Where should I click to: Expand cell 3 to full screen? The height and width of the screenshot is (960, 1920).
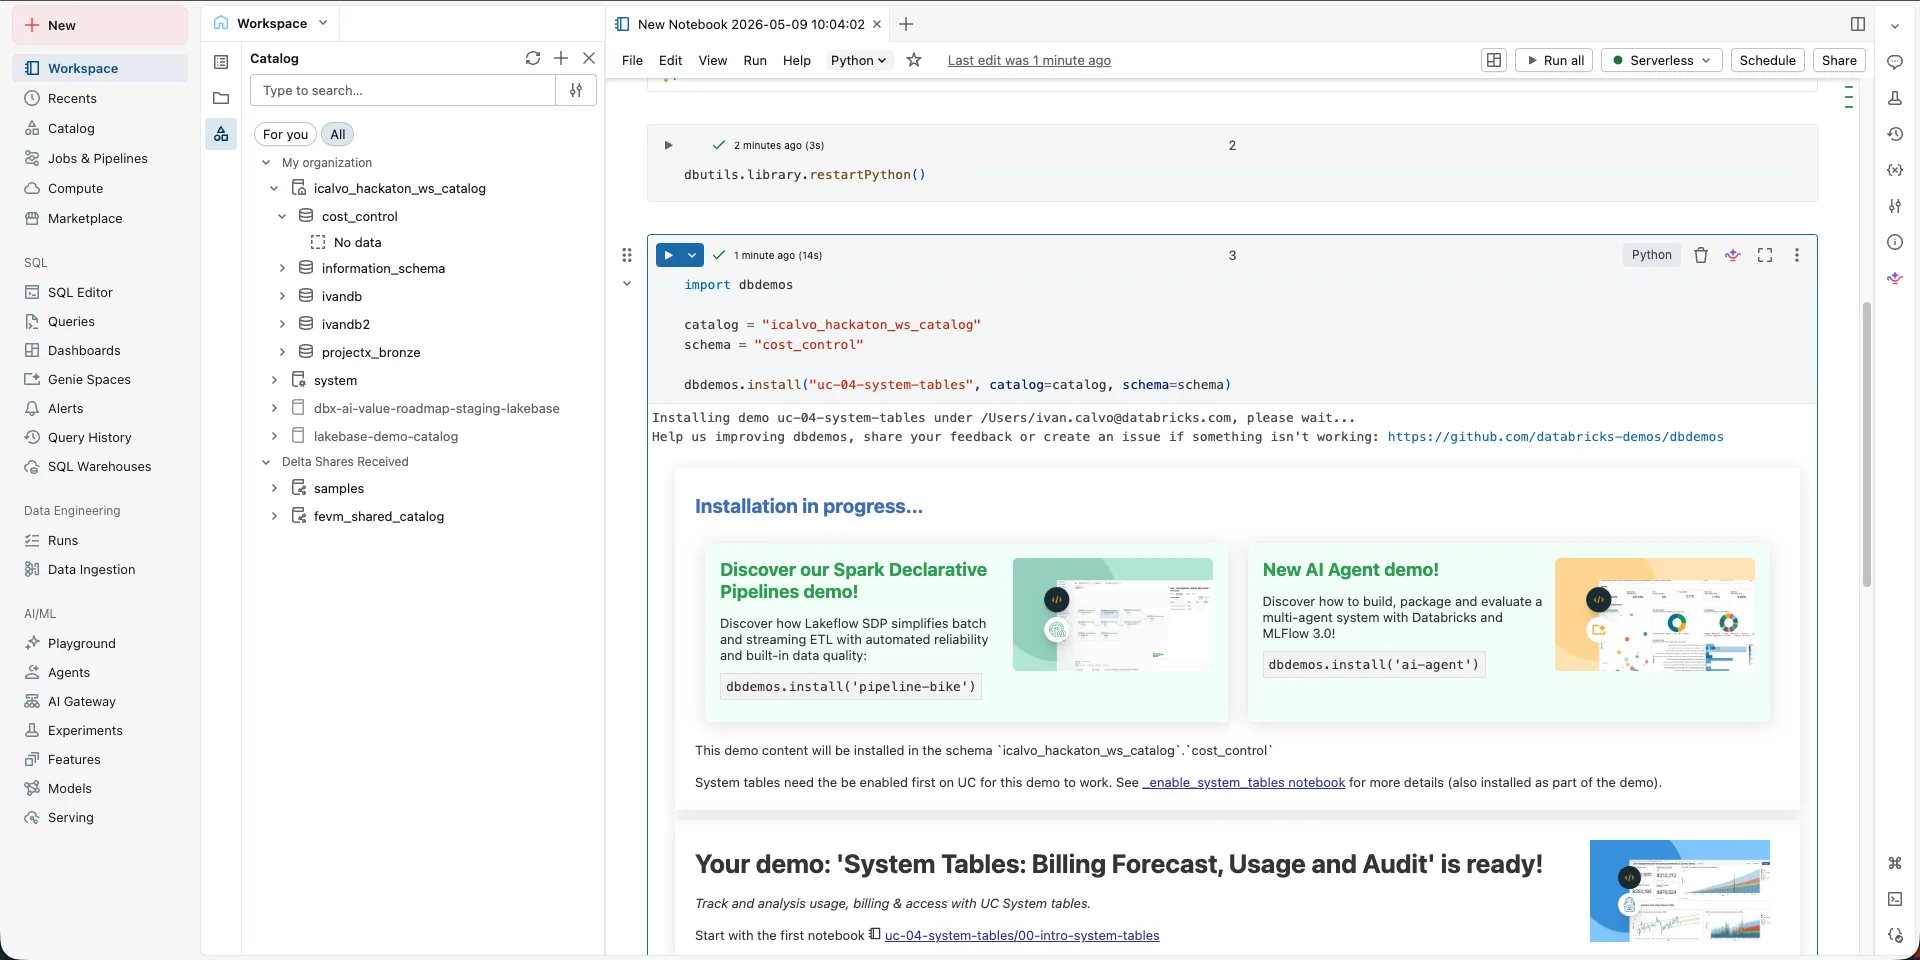[1765, 255]
